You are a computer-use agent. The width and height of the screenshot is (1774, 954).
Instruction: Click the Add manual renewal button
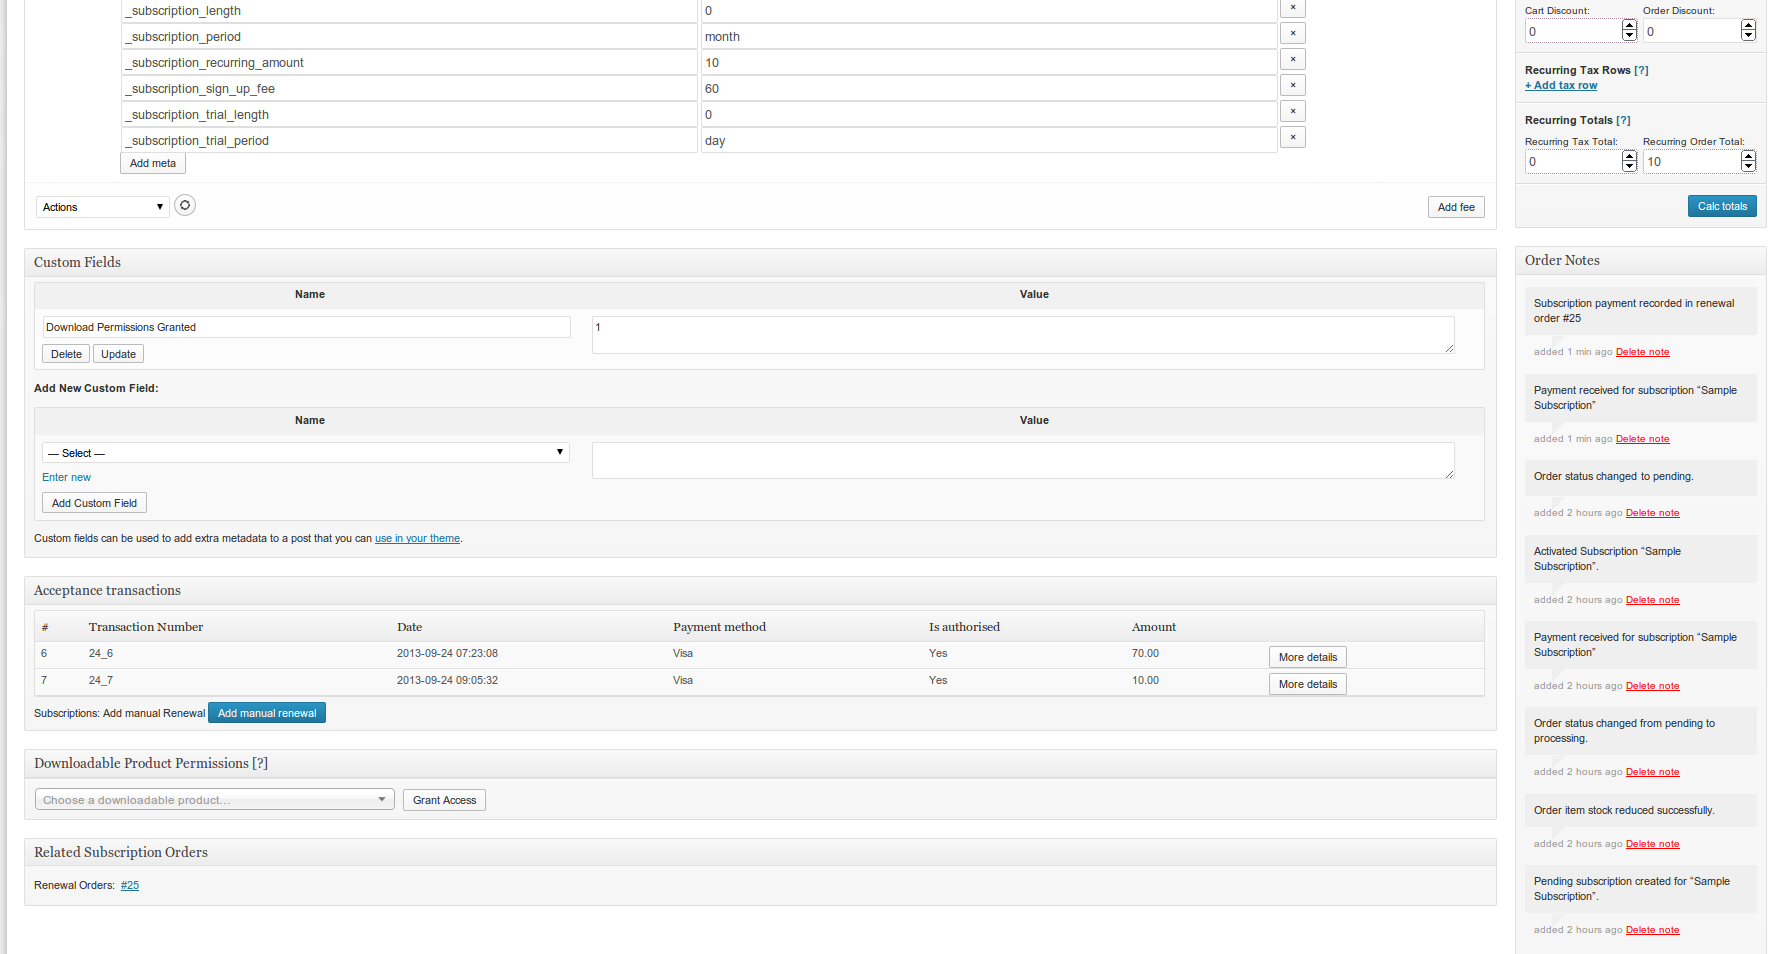(x=266, y=712)
